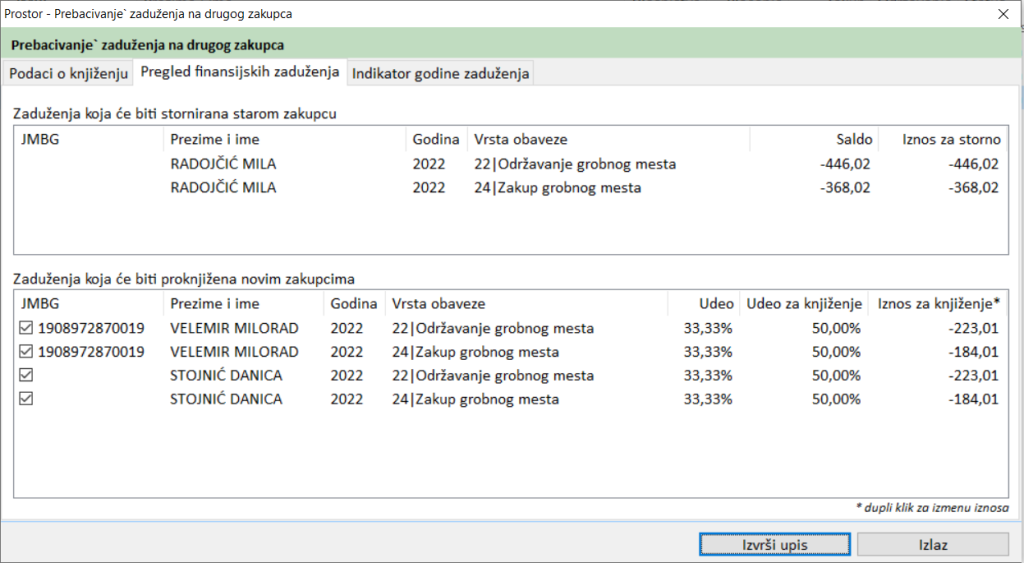Click the Godina header in the bottom table
Screen dimensions: 1024x563
click(x=353, y=304)
